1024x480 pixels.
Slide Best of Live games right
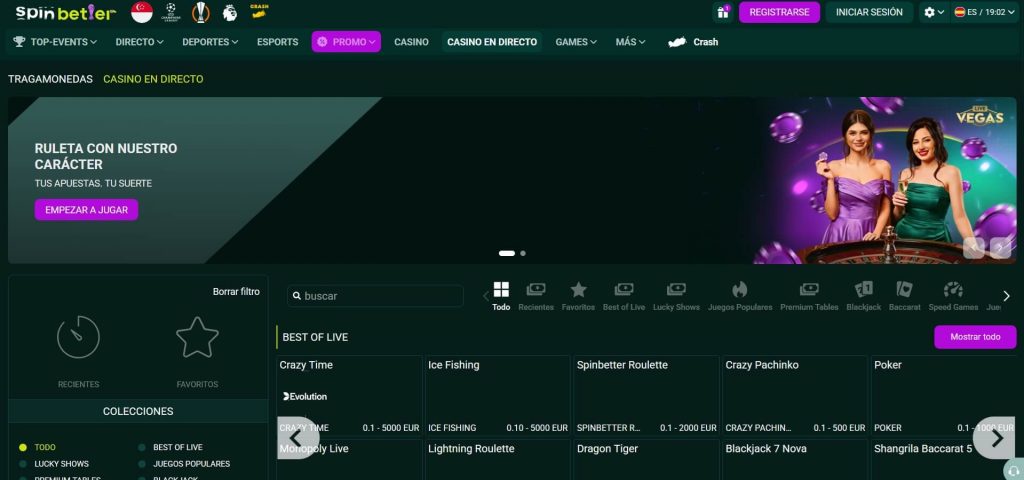994,438
